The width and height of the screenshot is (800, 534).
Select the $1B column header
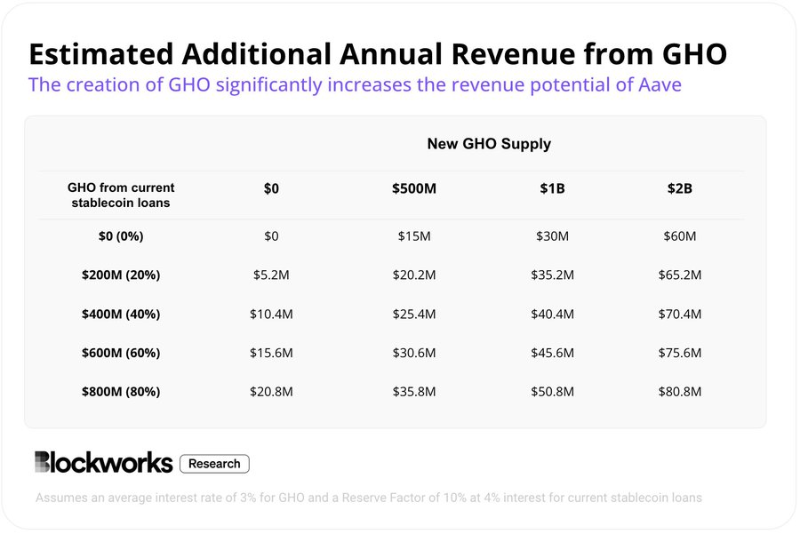pos(551,187)
